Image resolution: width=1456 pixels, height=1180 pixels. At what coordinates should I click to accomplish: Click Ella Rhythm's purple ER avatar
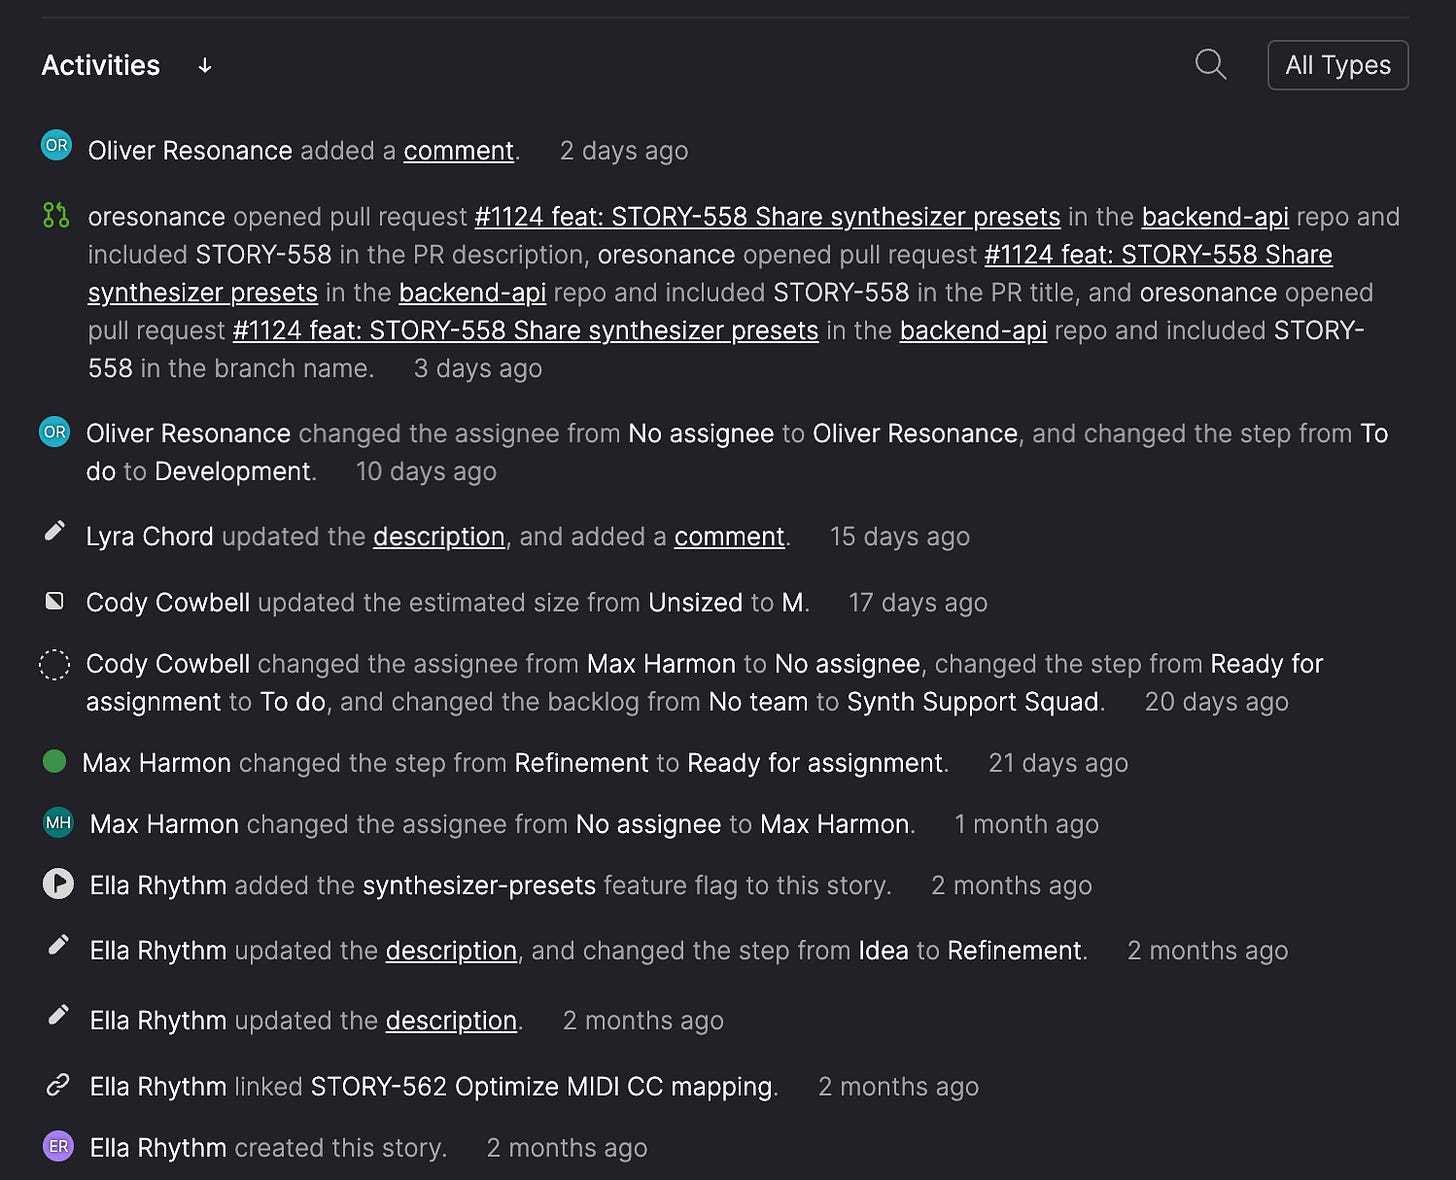tap(58, 1146)
